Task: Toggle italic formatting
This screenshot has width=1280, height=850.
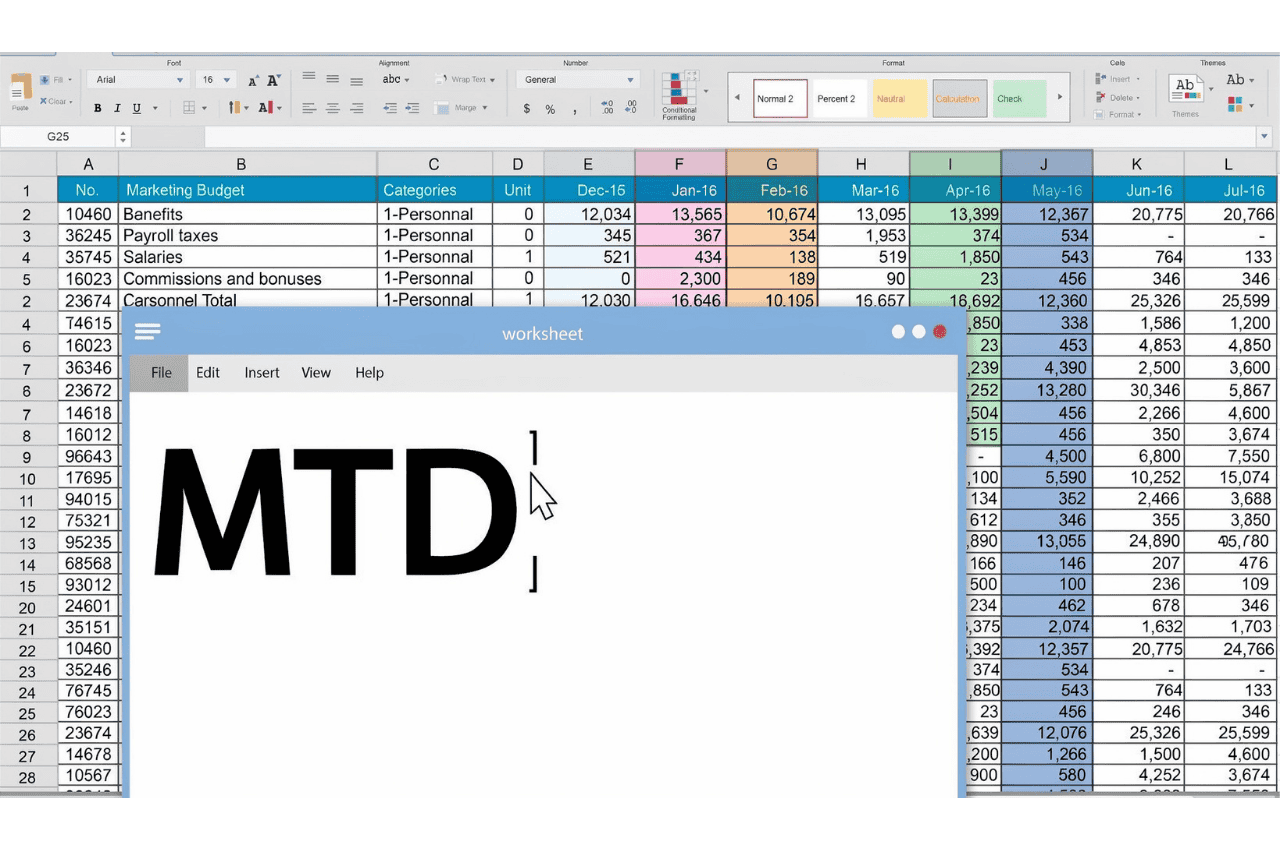Action: 117,108
